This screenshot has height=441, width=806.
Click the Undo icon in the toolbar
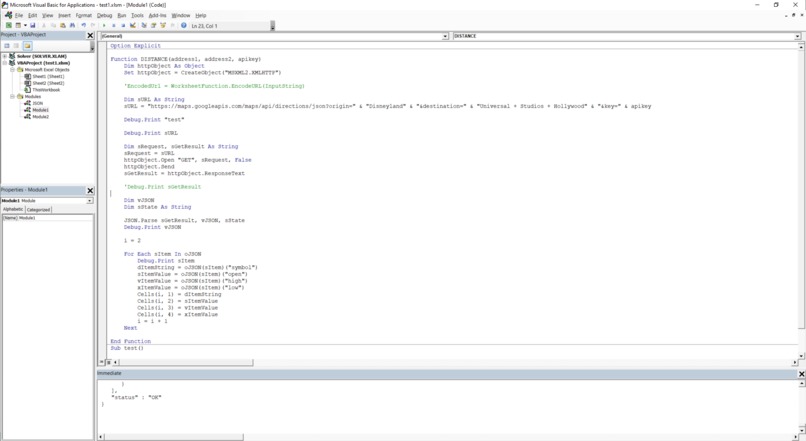point(84,25)
